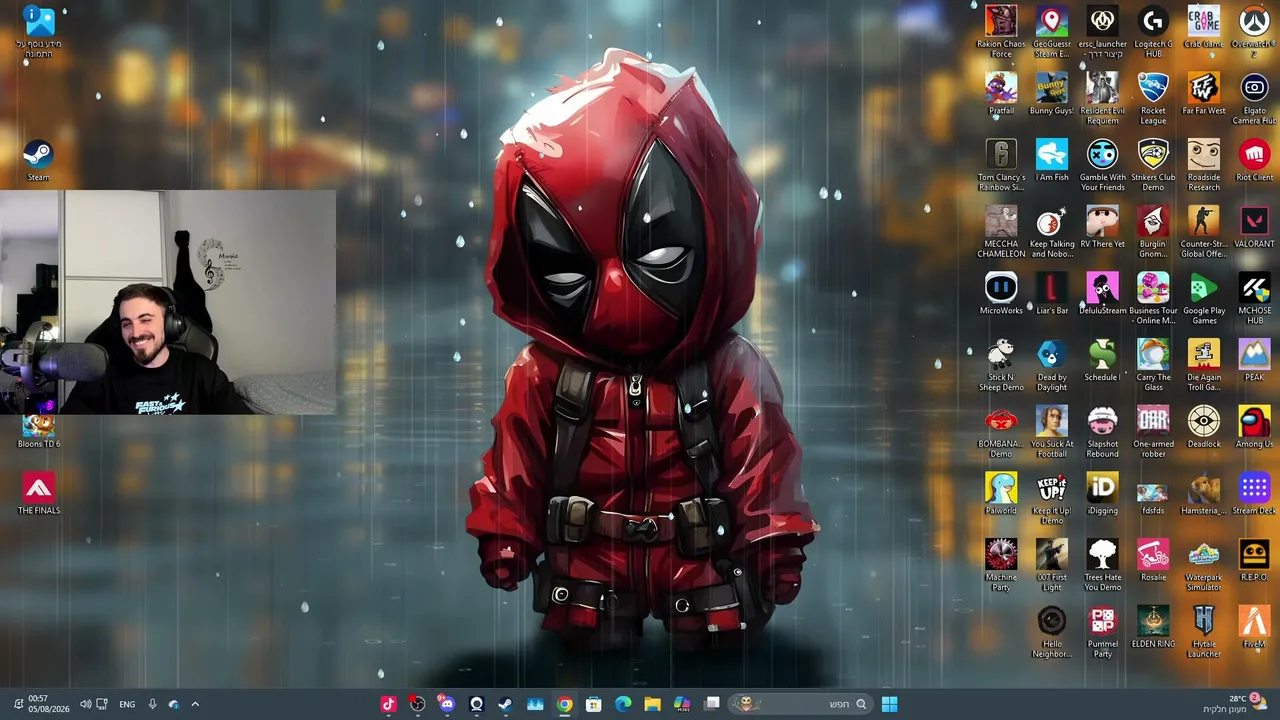Click the Waterpark Simulator icon

click(x=1203, y=565)
